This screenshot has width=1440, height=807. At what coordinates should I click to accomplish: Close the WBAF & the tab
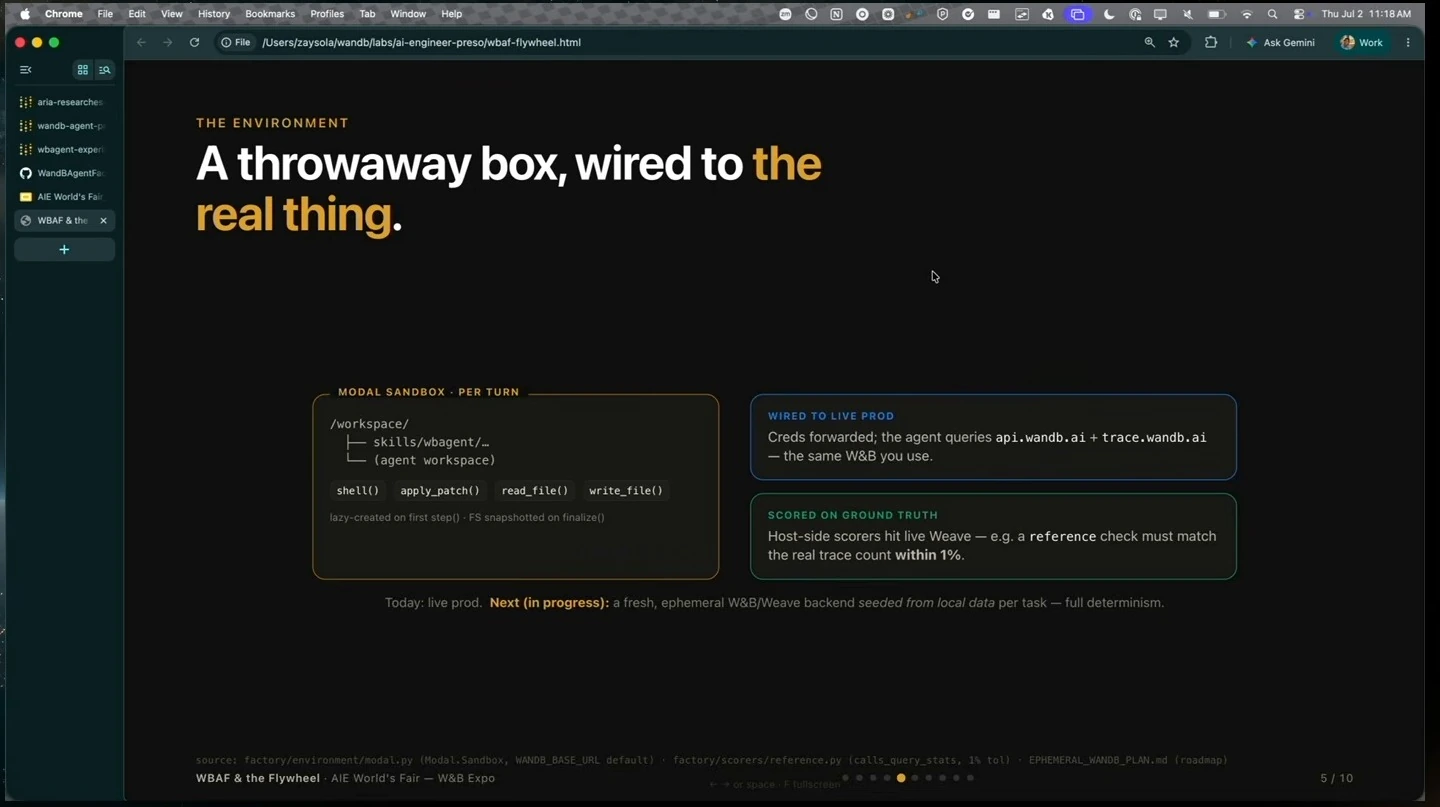click(103, 221)
